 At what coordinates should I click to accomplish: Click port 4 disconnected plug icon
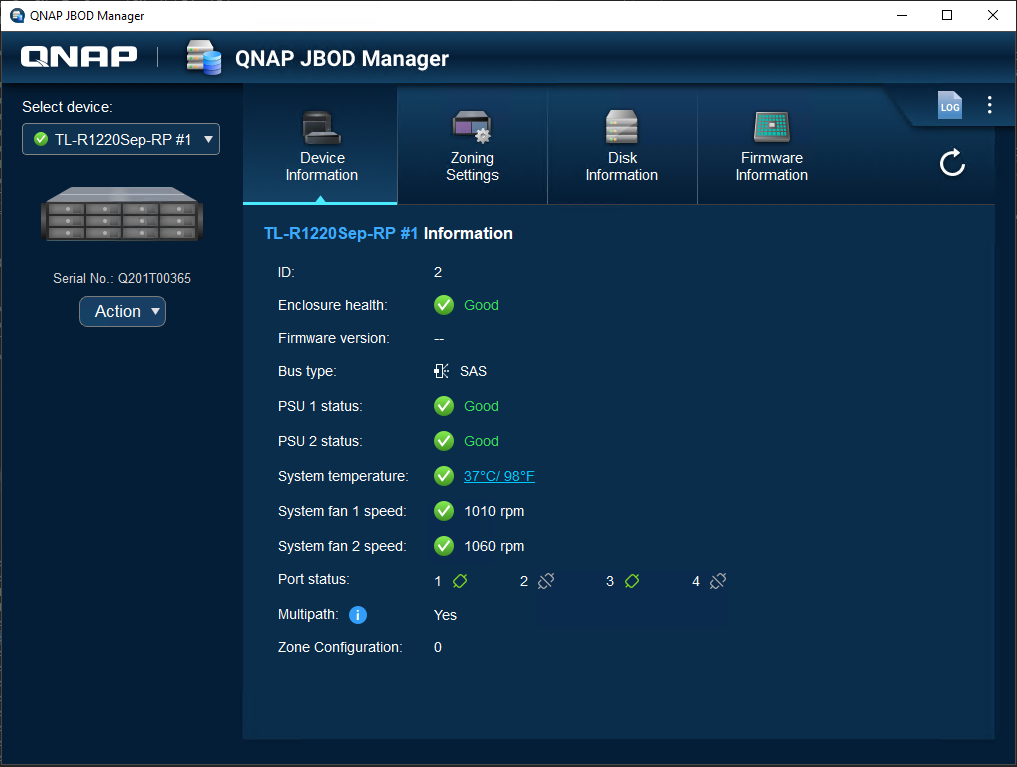coord(718,581)
